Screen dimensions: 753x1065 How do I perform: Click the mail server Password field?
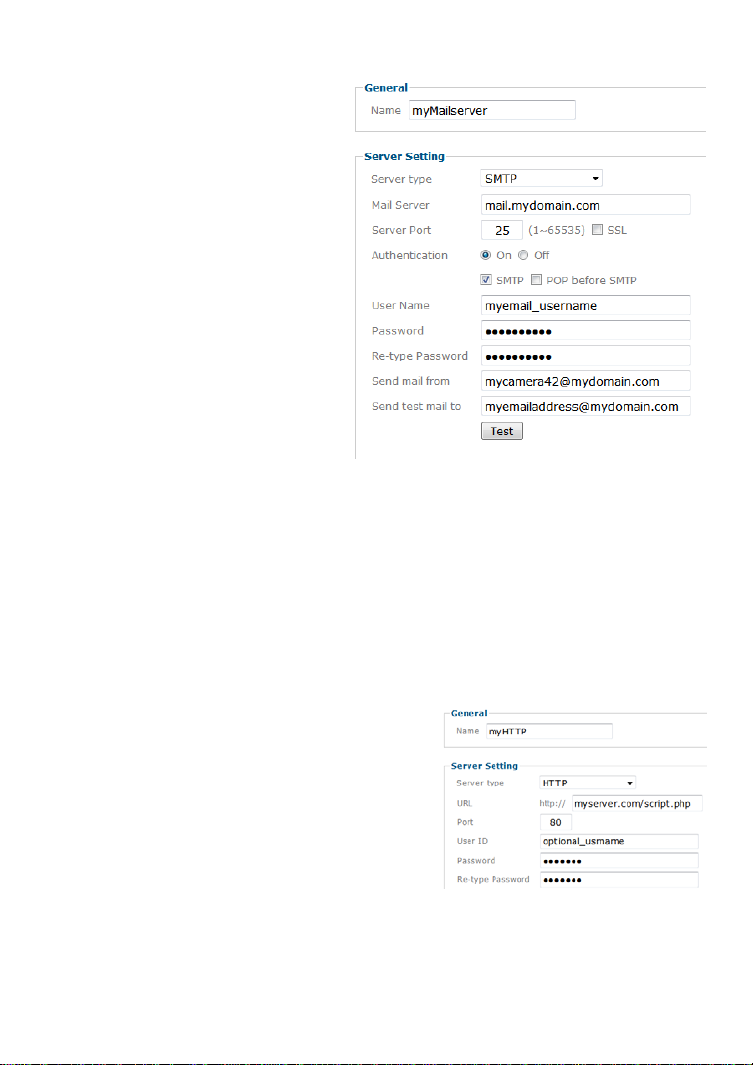585,331
